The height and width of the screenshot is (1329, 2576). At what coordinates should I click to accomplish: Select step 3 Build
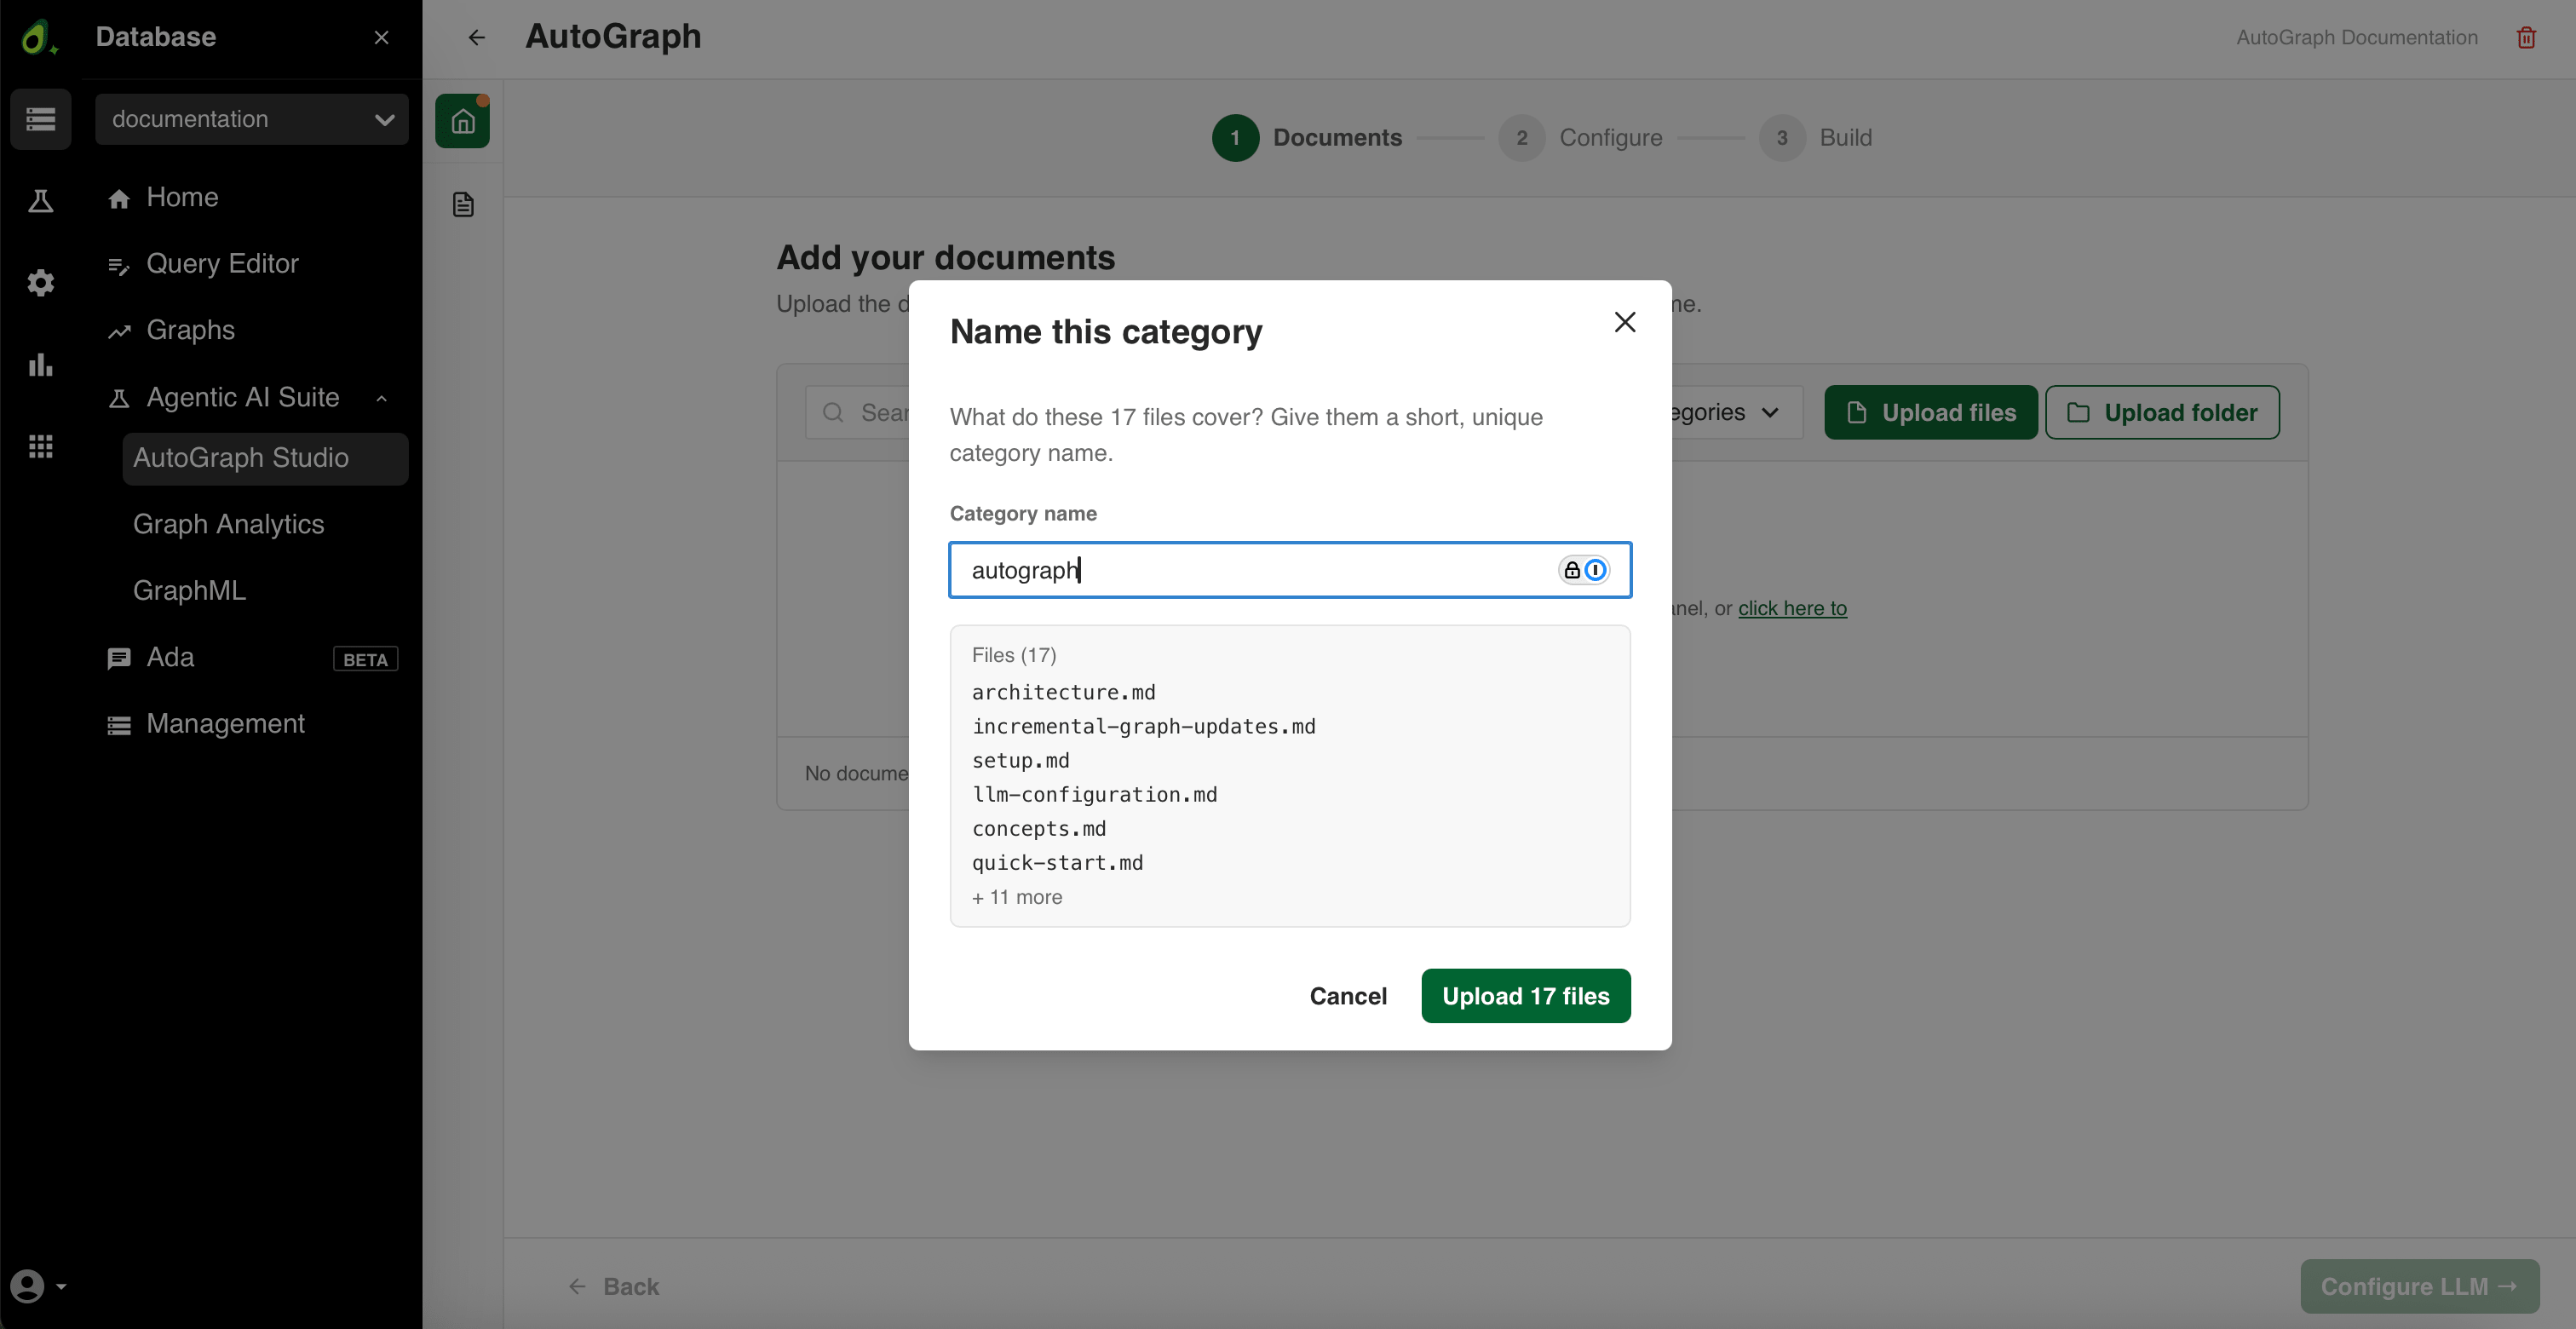point(1815,138)
